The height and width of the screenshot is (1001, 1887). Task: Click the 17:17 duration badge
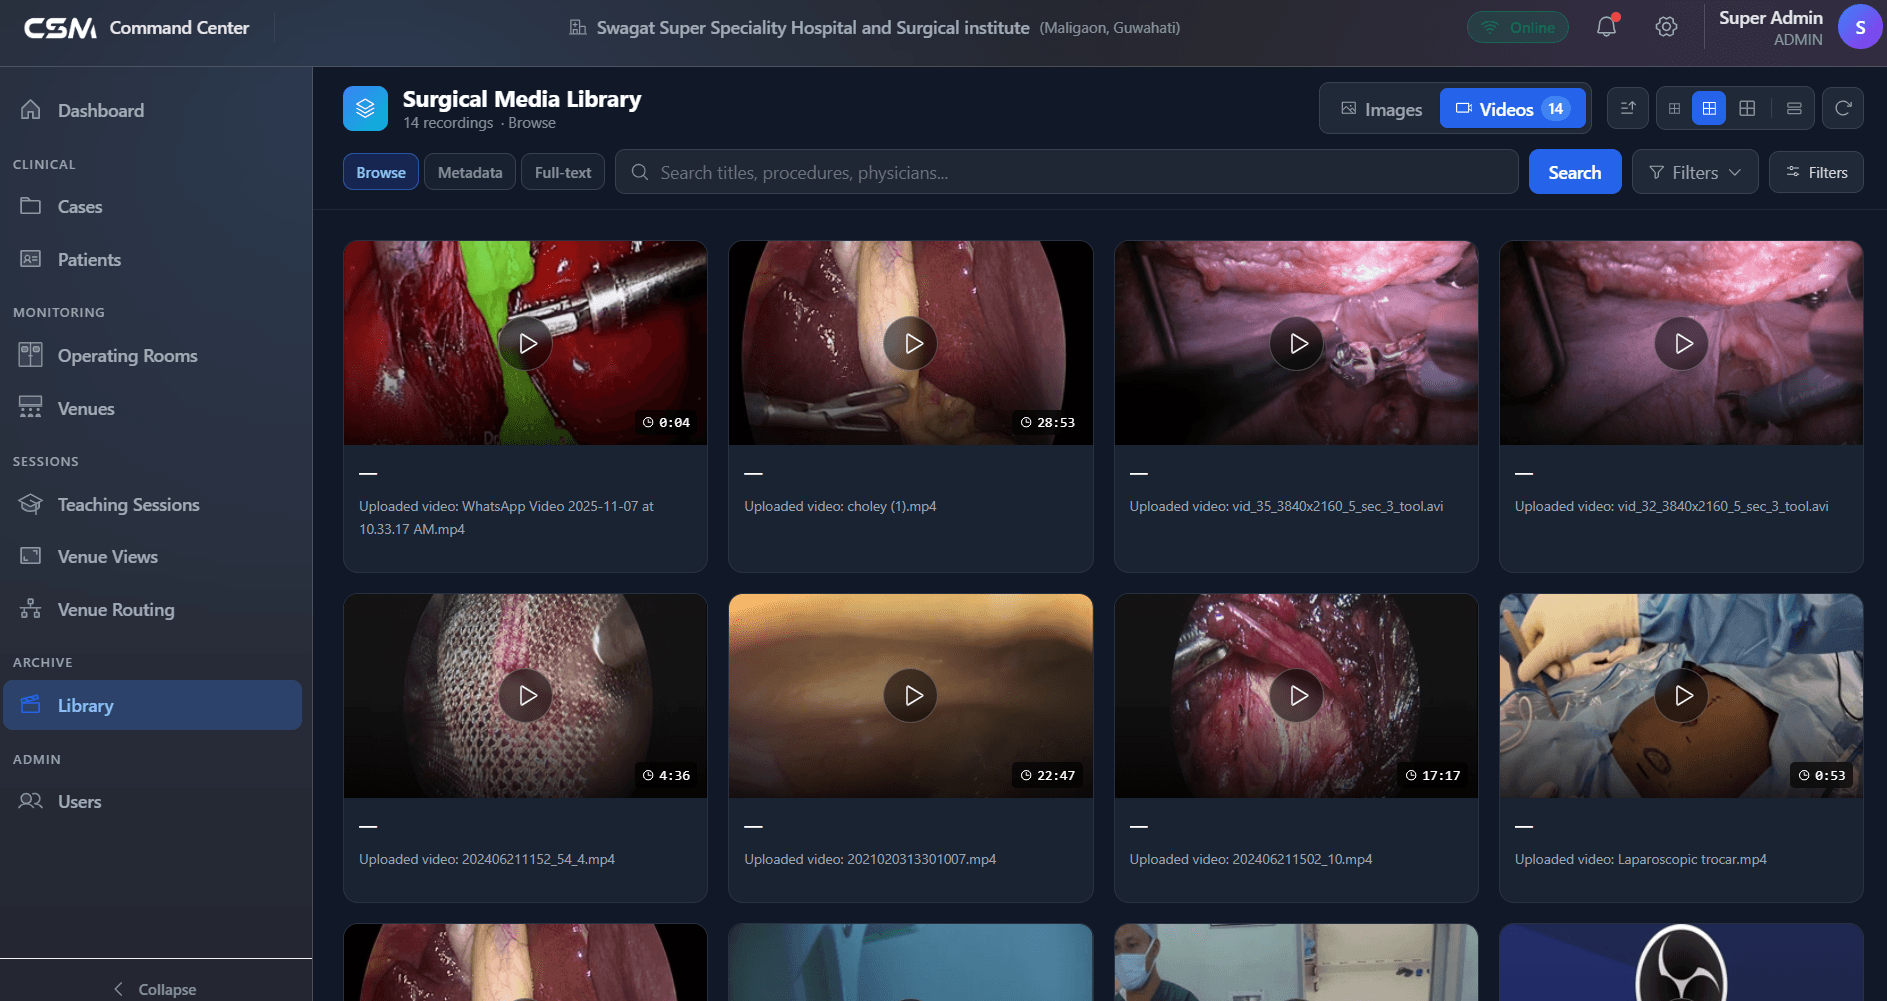1433,775
